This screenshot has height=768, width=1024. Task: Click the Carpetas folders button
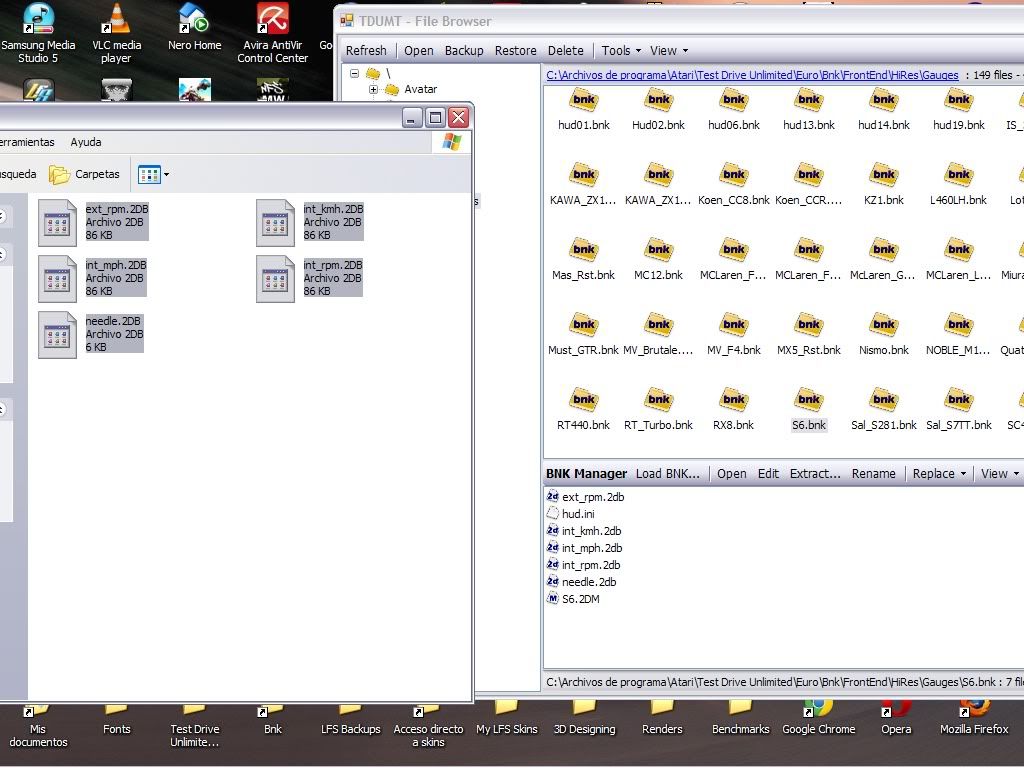pyautogui.click(x=85, y=174)
